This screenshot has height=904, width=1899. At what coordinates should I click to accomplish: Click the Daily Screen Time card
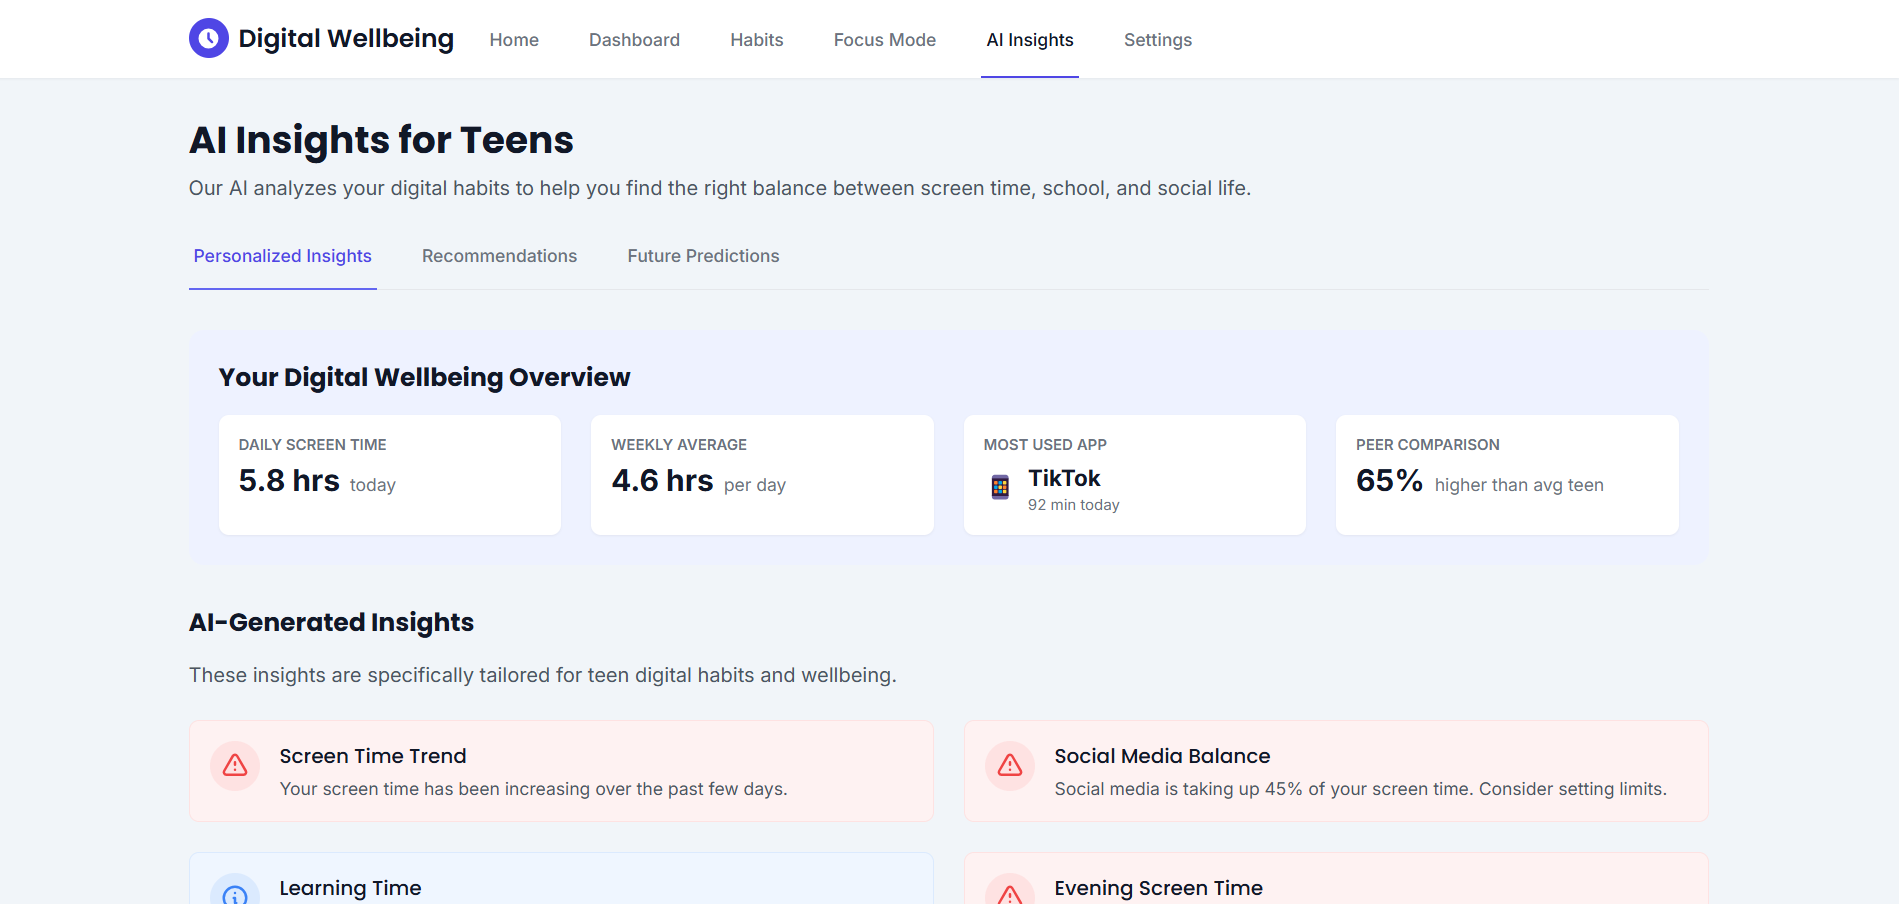tap(389, 474)
